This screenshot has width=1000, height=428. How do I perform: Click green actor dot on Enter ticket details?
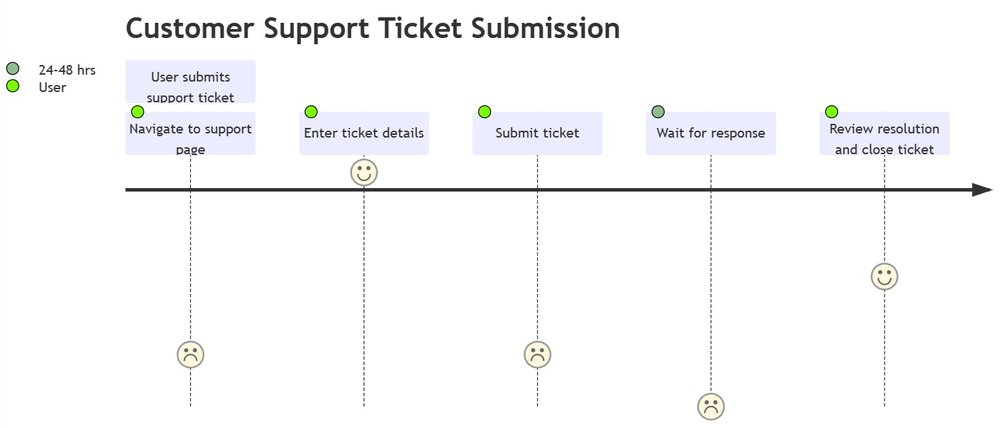click(x=311, y=112)
